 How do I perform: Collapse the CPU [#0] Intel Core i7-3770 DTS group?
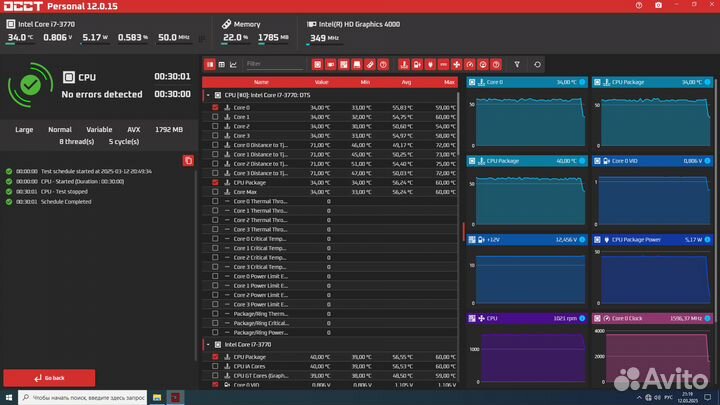(x=207, y=95)
